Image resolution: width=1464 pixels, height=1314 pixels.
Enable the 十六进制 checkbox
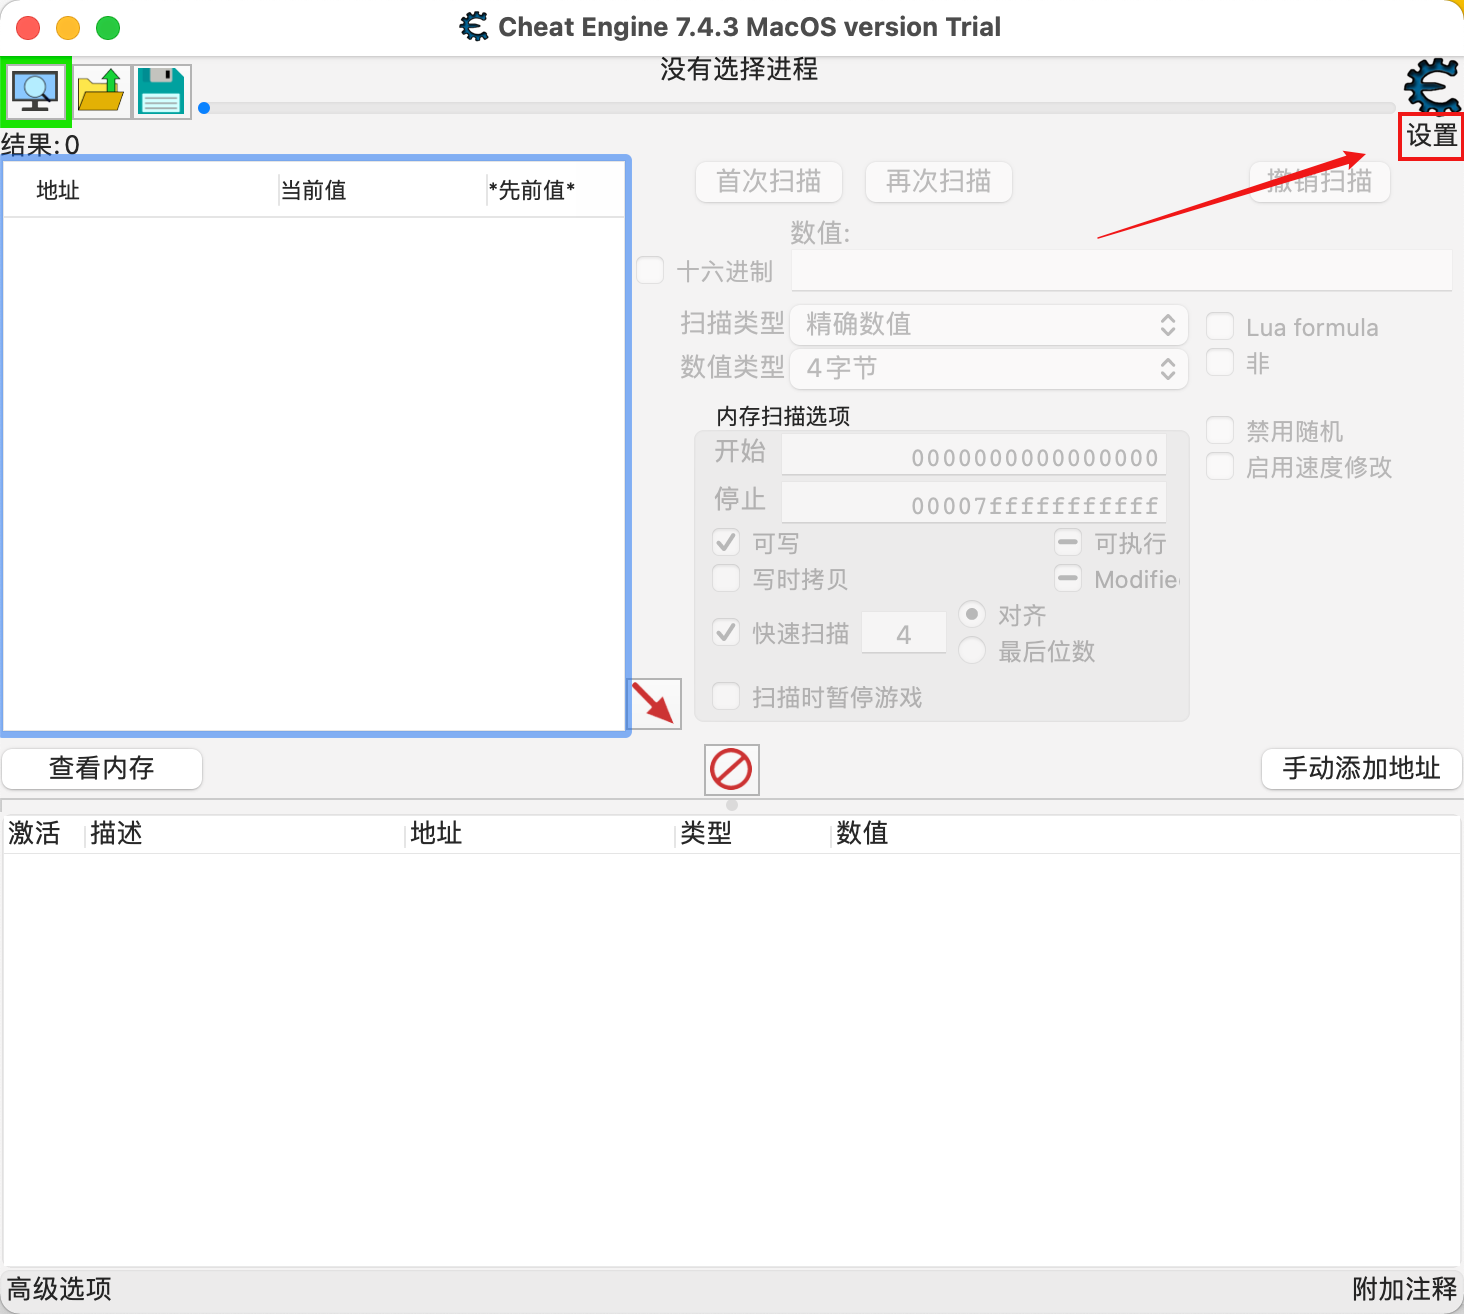(649, 270)
